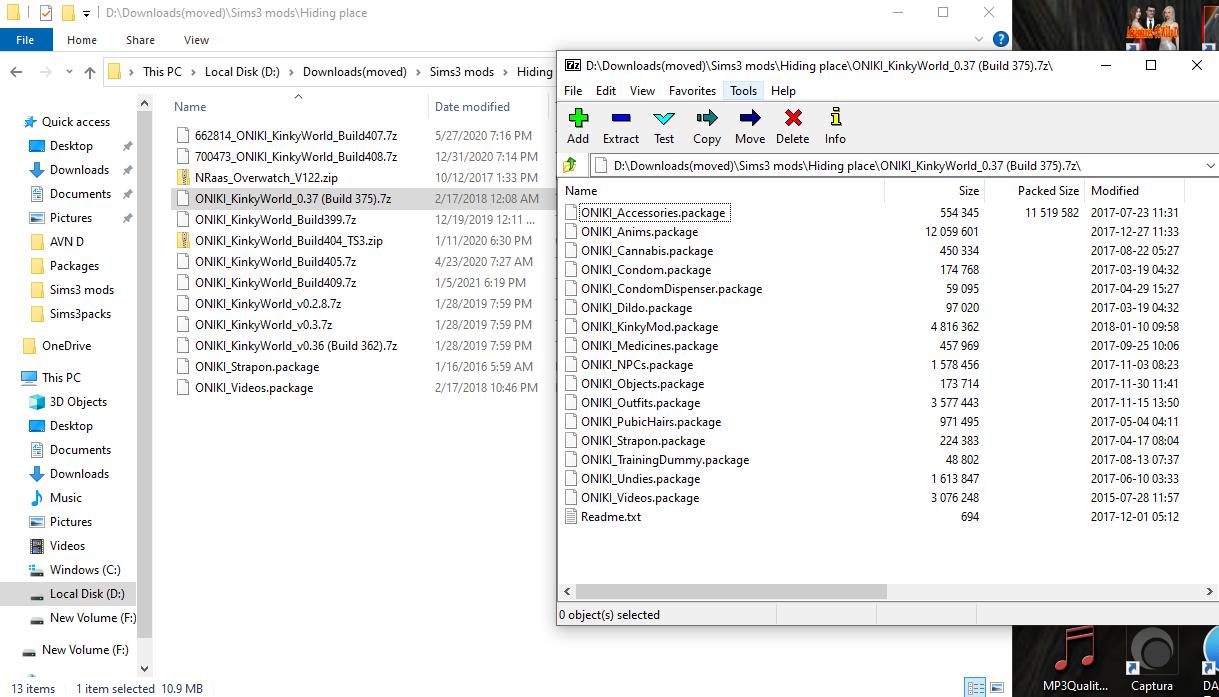
Task: Click the 7-Zip horizontal scrollbar right arrow
Action: coord(1210,592)
